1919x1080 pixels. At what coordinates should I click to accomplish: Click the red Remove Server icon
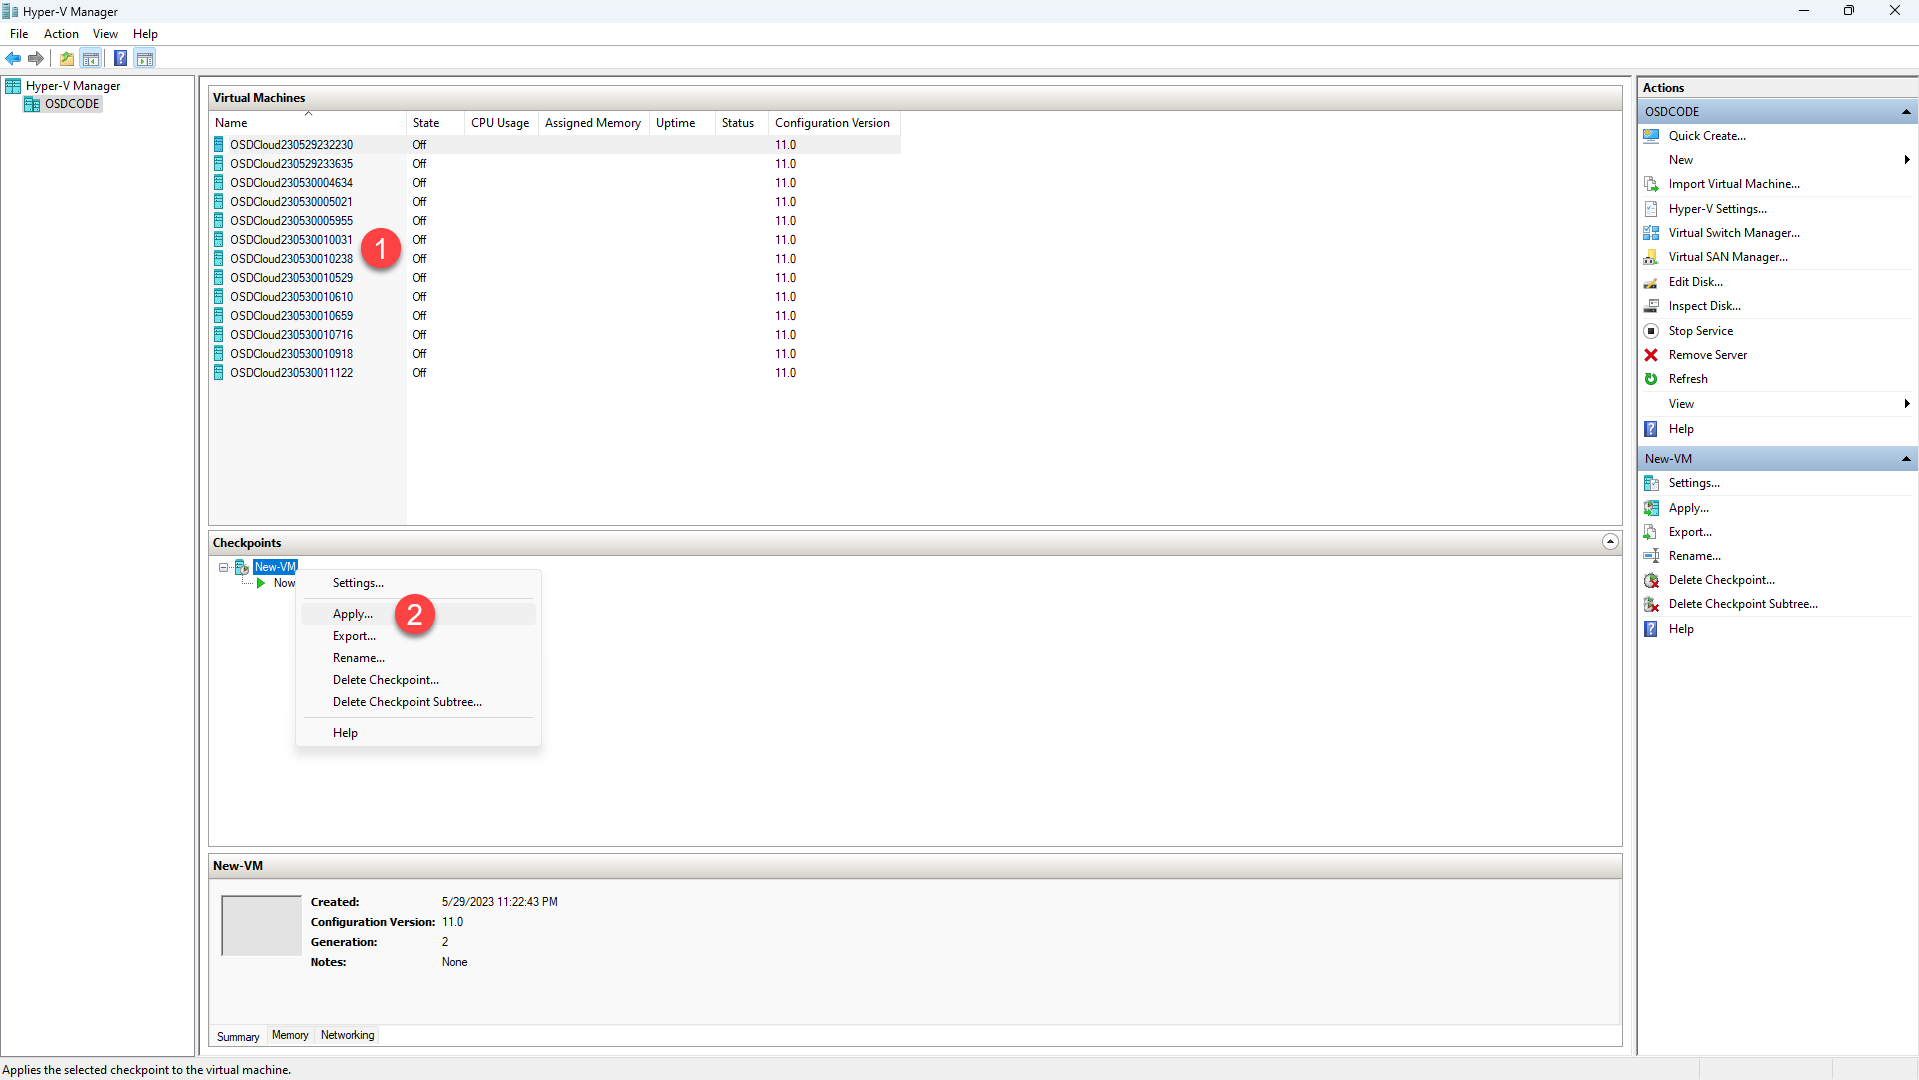coord(1651,355)
